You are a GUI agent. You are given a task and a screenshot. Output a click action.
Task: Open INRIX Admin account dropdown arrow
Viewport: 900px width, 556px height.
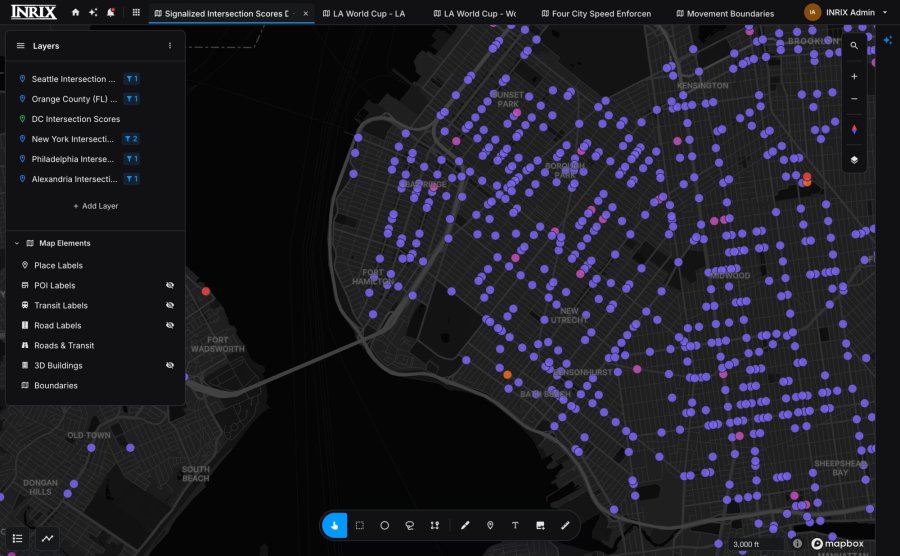(885, 12)
